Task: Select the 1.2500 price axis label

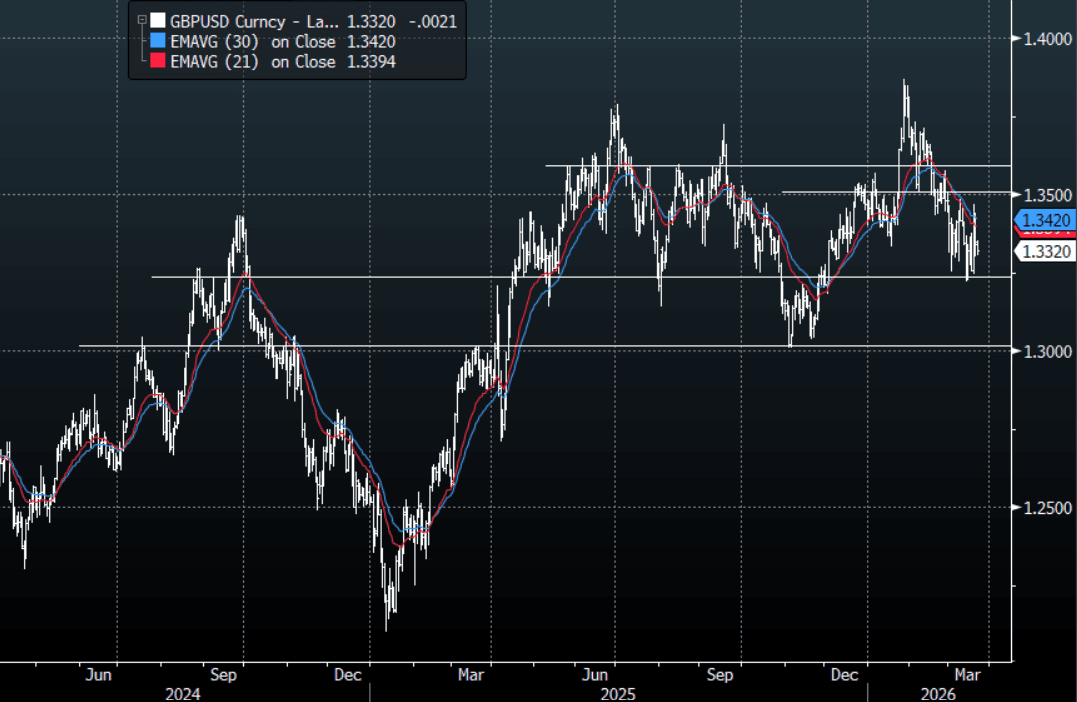Action: tap(1045, 508)
